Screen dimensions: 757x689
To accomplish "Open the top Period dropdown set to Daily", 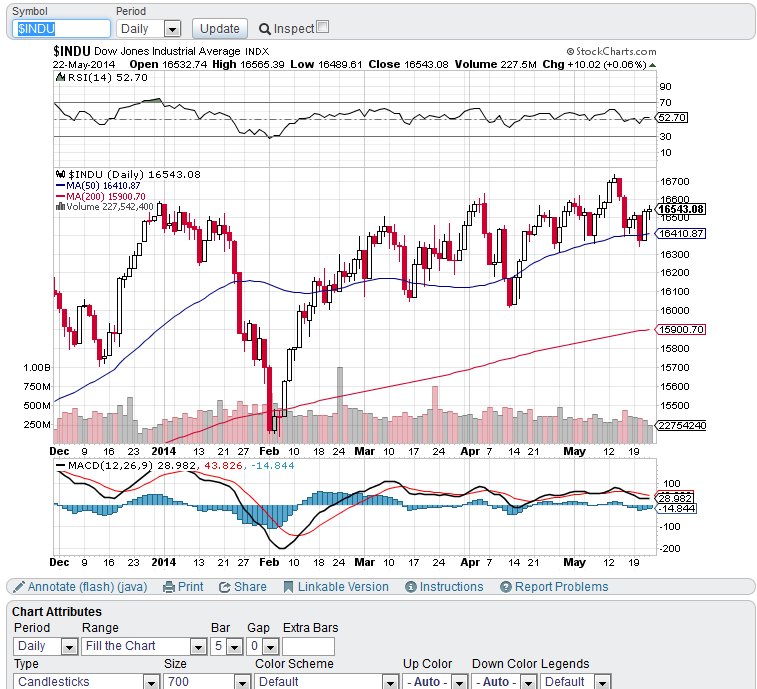I will (x=149, y=28).
